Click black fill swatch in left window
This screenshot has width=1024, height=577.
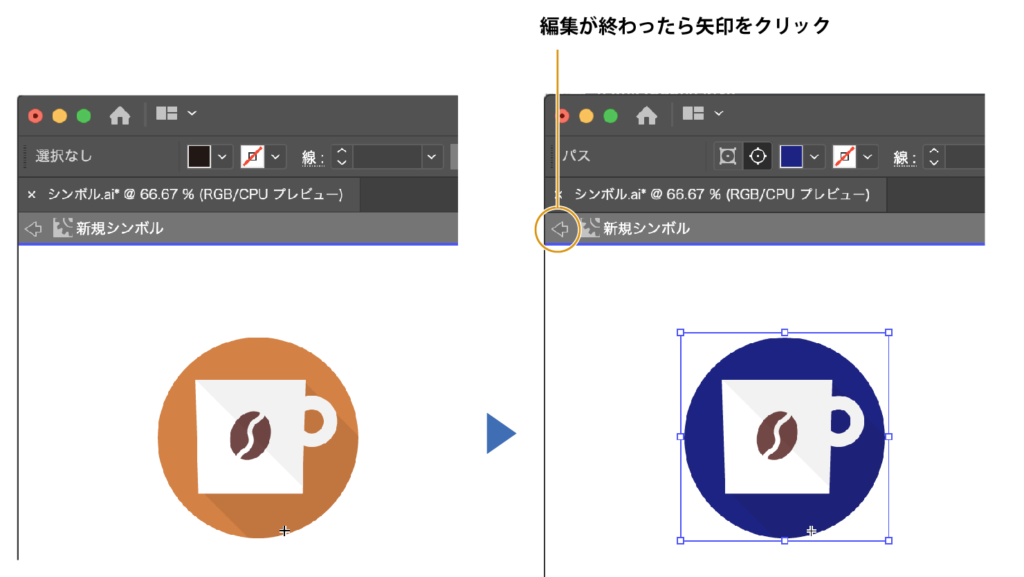pyautogui.click(x=199, y=157)
